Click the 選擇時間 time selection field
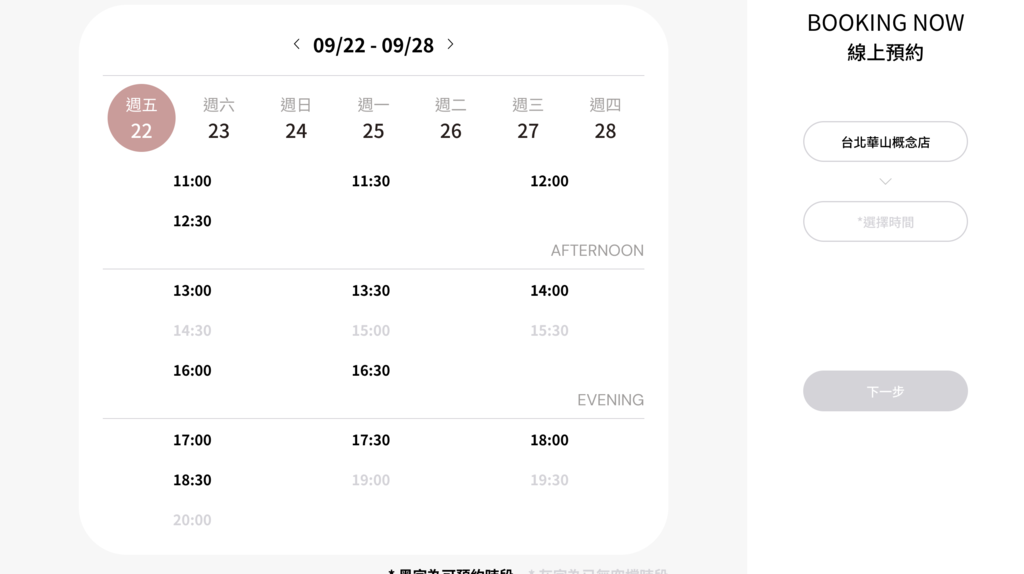 click(885, 222)
